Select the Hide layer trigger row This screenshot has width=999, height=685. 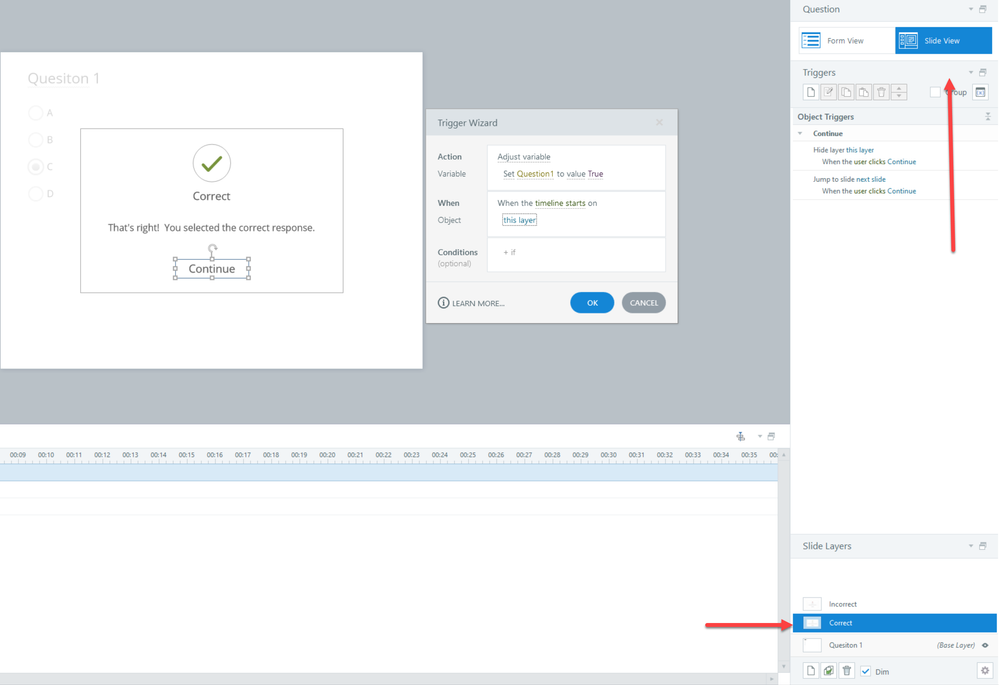[x=895, y=155]
